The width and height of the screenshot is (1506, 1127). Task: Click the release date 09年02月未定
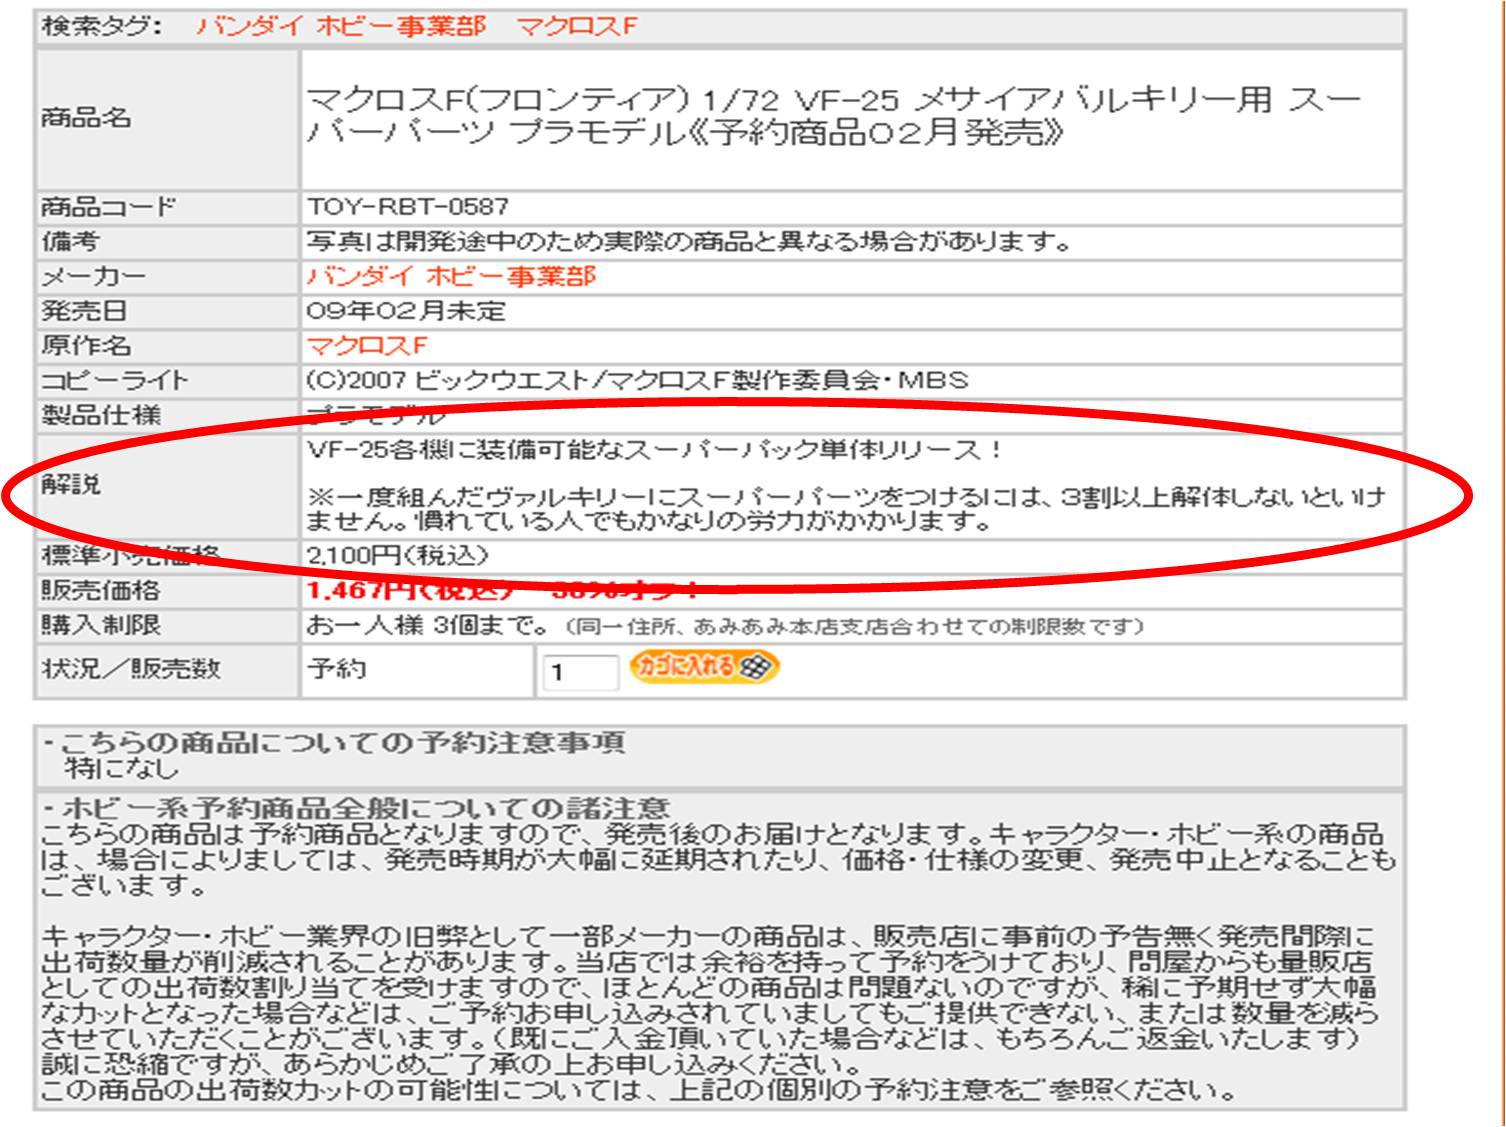406,311
